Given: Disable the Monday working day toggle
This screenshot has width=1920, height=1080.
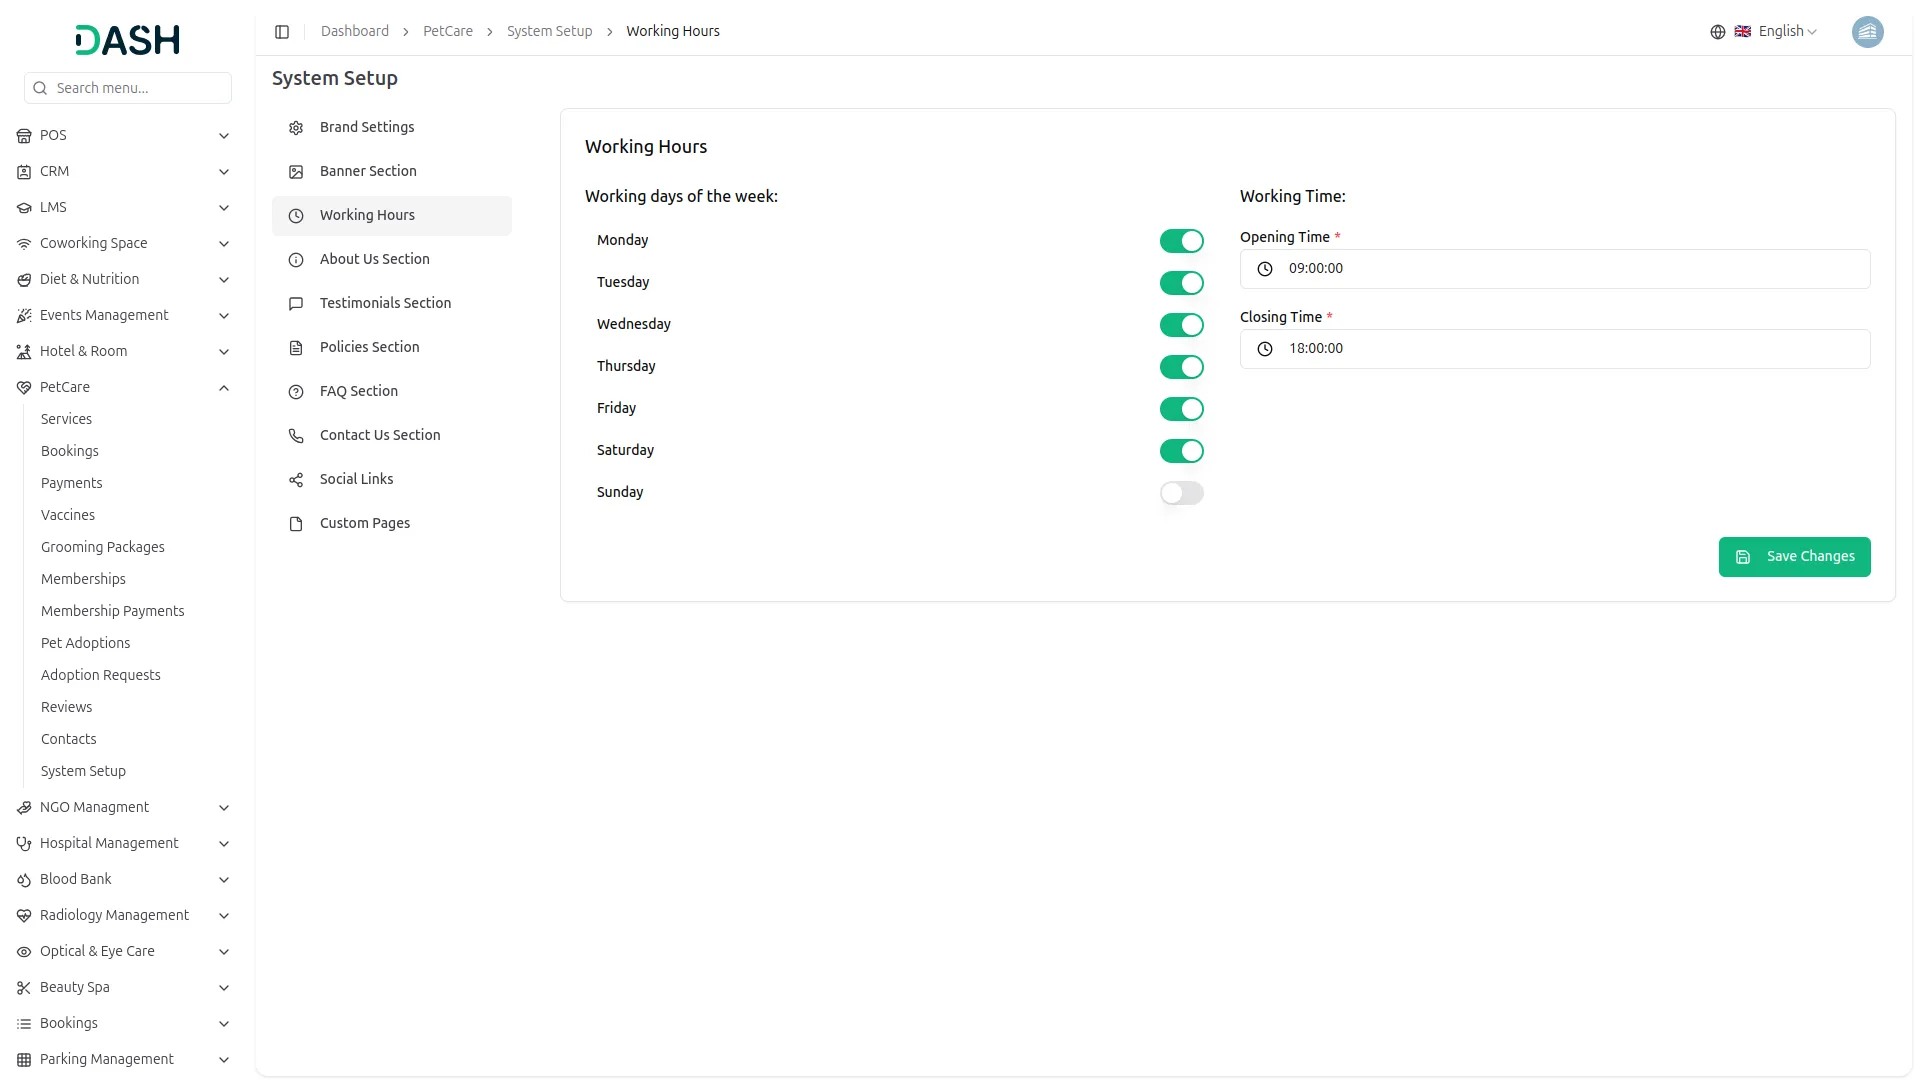Looking at the screenshot, I should click(x=1182, y=241).
